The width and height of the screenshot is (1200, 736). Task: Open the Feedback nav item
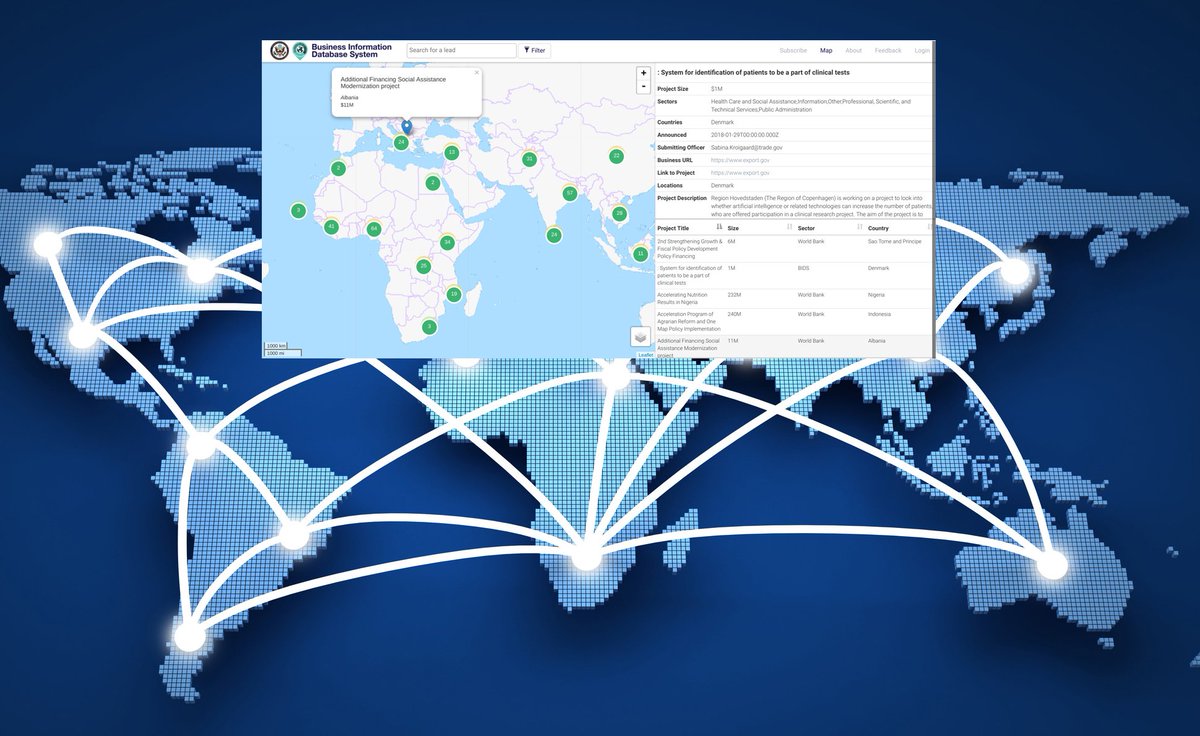[888, 50]
